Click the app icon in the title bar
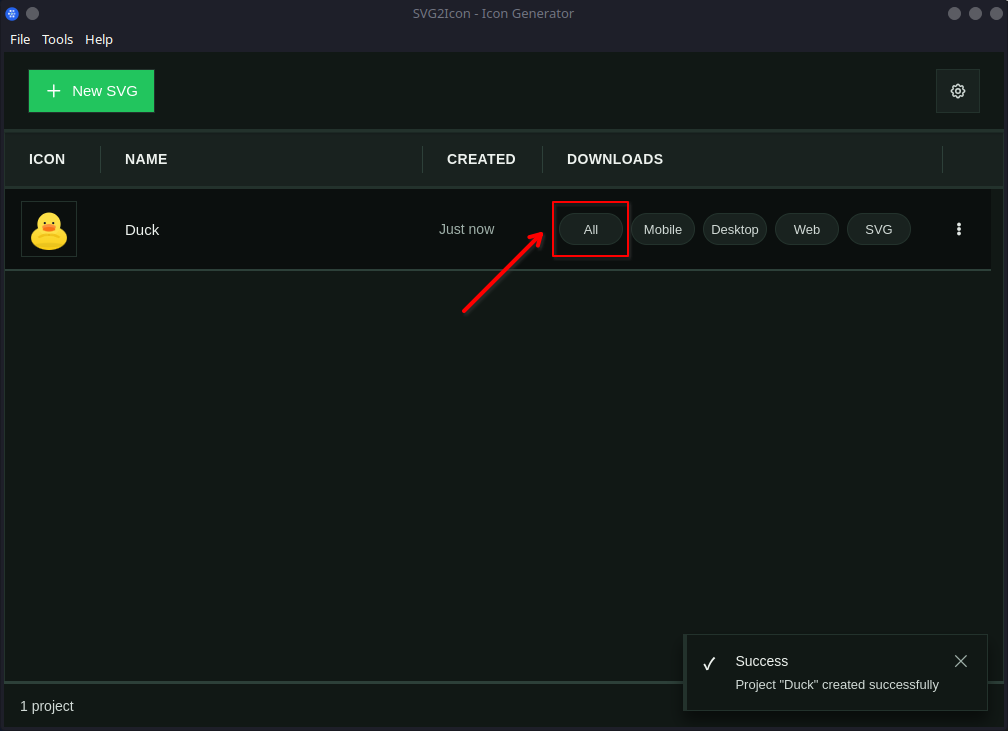Screen dimensions: 1008x731 (12, 13)
